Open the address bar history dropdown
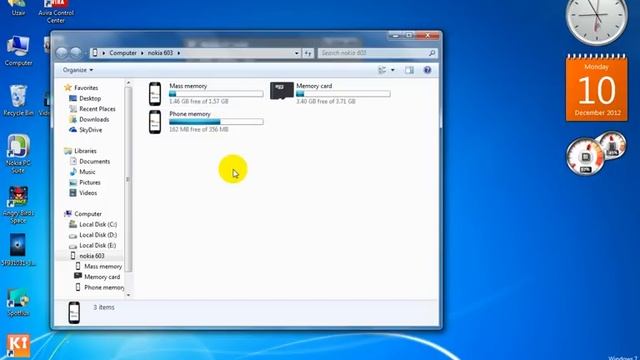Image resolution: width=640 pixels, height=360 pixels. [x=297, y=53]
